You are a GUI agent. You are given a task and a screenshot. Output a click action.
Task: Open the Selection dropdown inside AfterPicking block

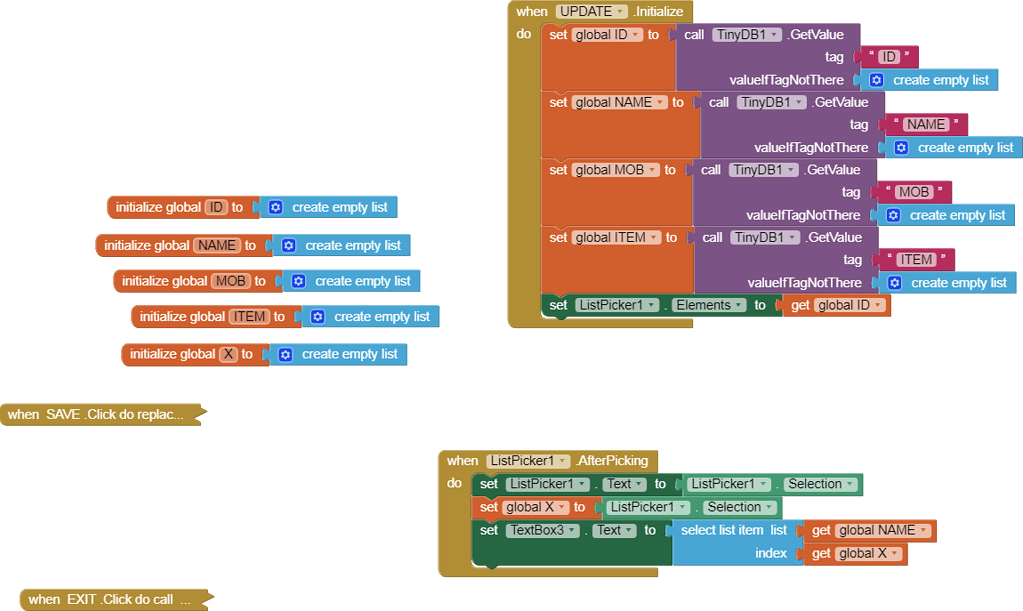[849, 484]
